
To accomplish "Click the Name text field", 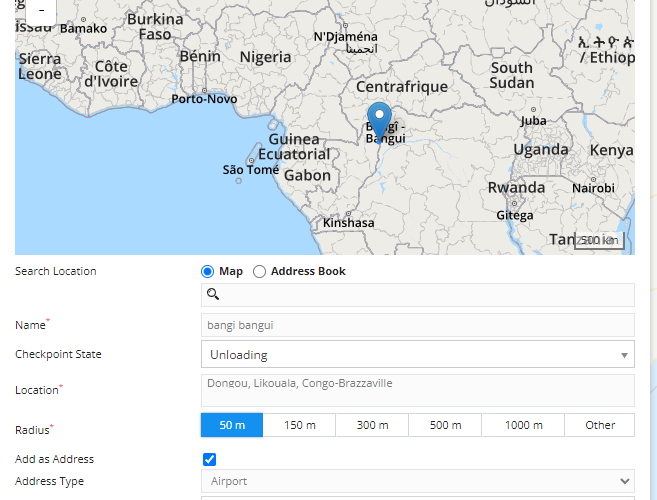I will coord(417,325).
